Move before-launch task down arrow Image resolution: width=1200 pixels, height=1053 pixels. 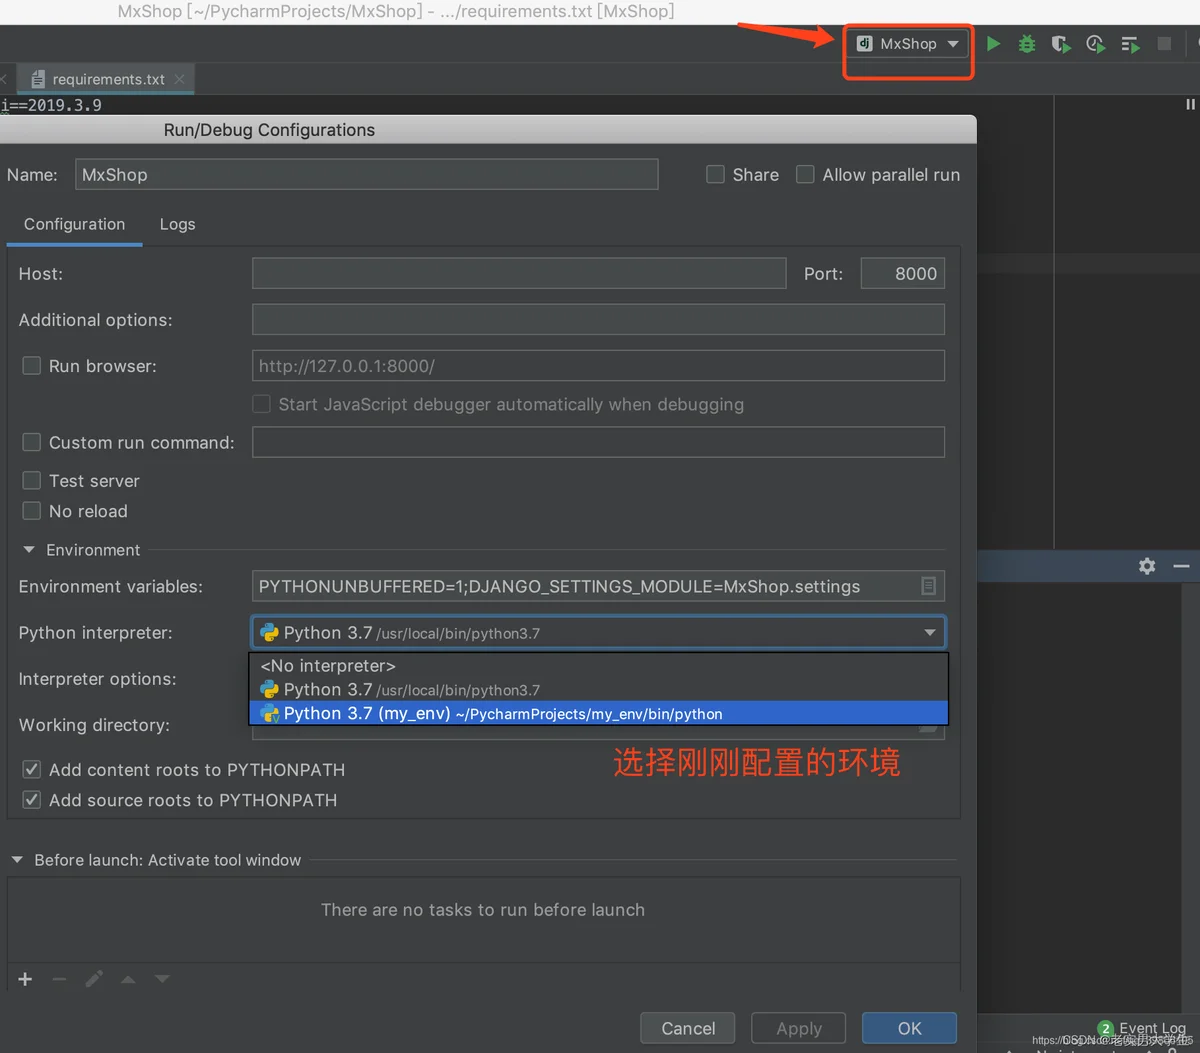click(x=162, y=979)
